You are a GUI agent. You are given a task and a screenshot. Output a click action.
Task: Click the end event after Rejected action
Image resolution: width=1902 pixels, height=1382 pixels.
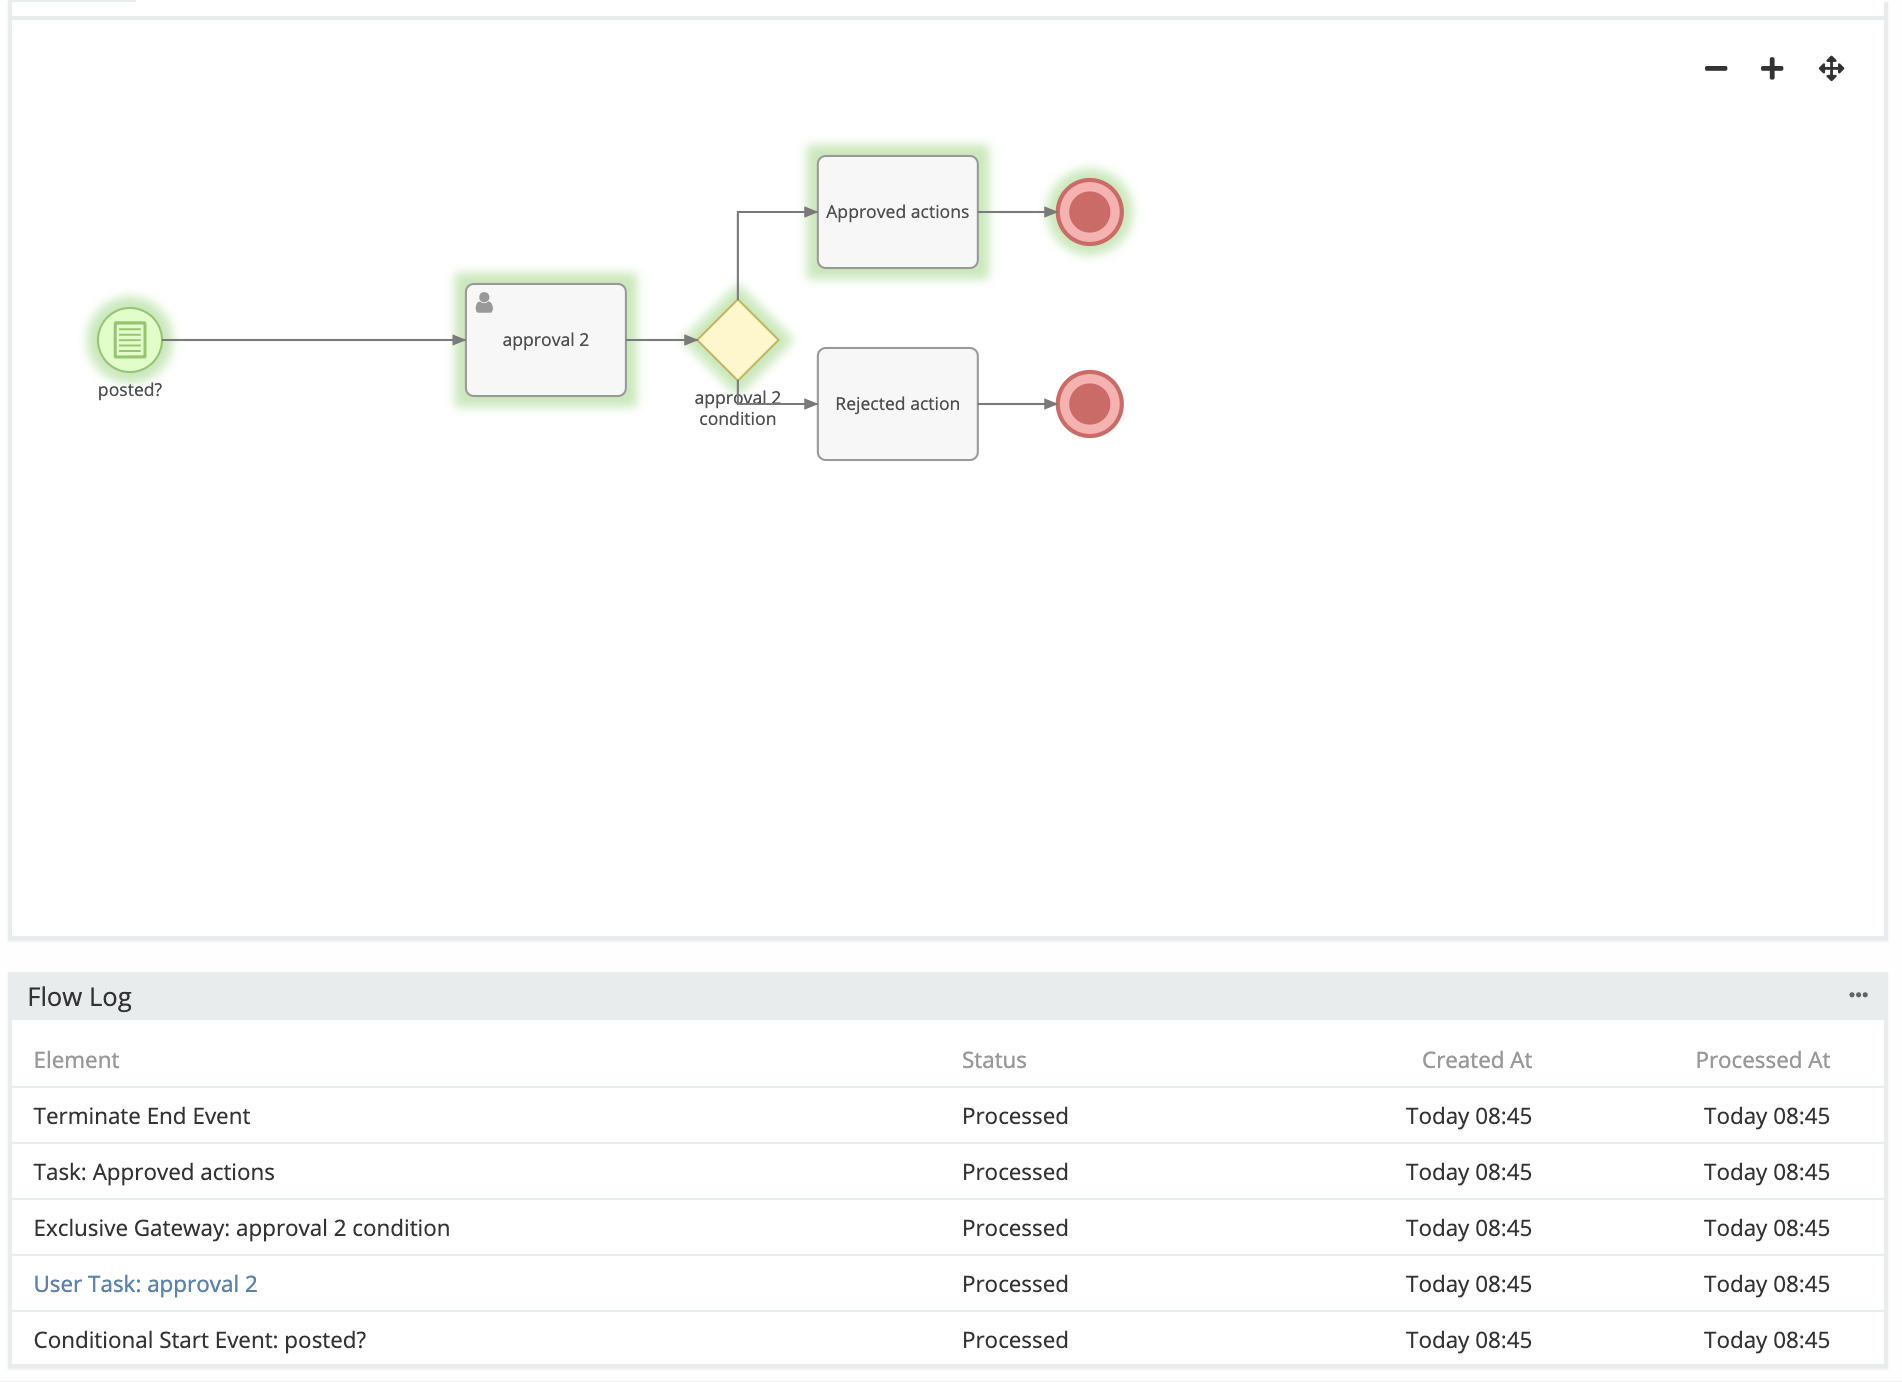(1089, 404)
